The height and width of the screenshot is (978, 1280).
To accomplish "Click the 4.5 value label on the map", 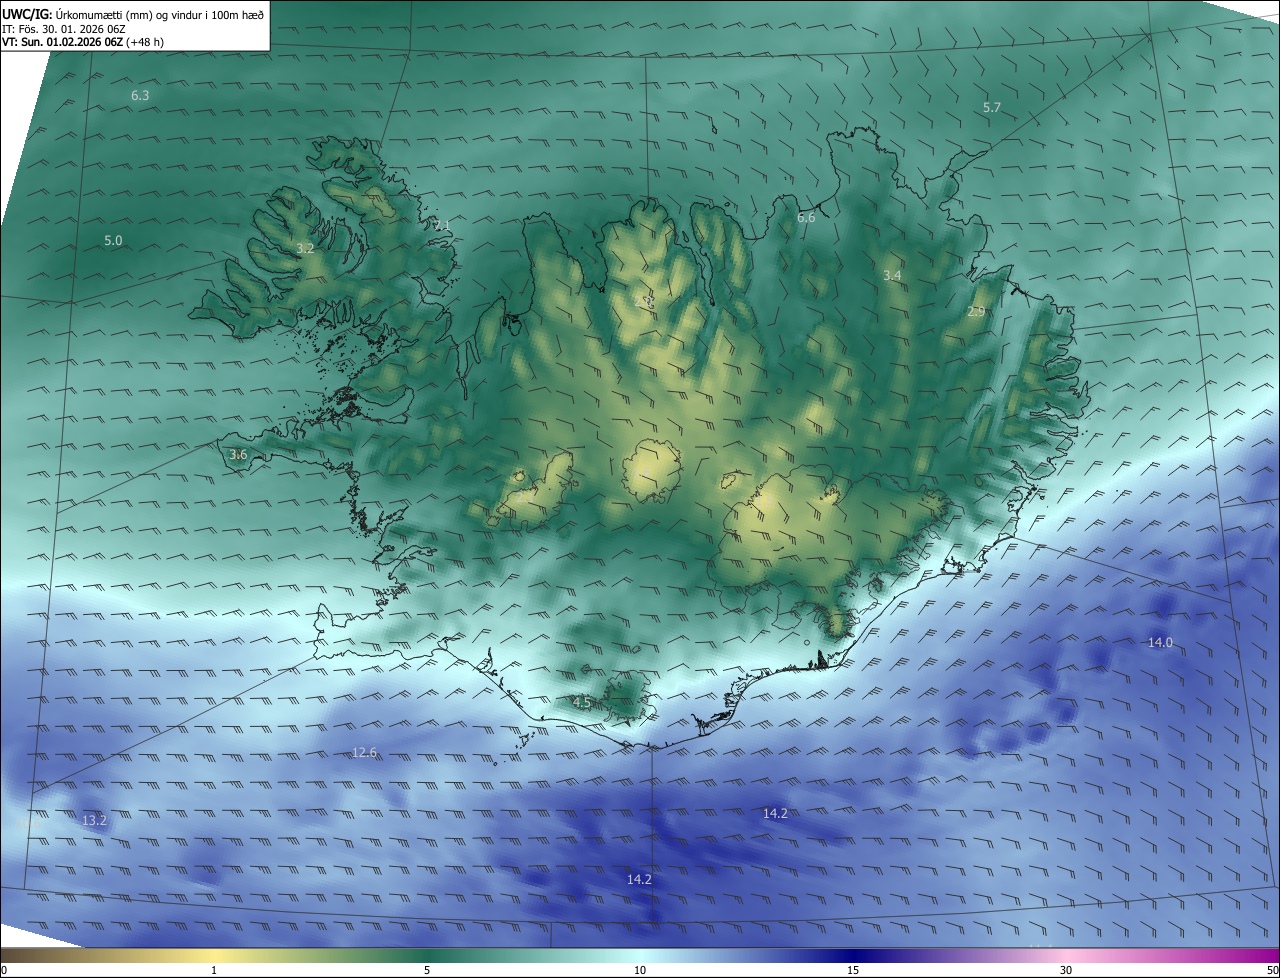I will pos(582,703).
